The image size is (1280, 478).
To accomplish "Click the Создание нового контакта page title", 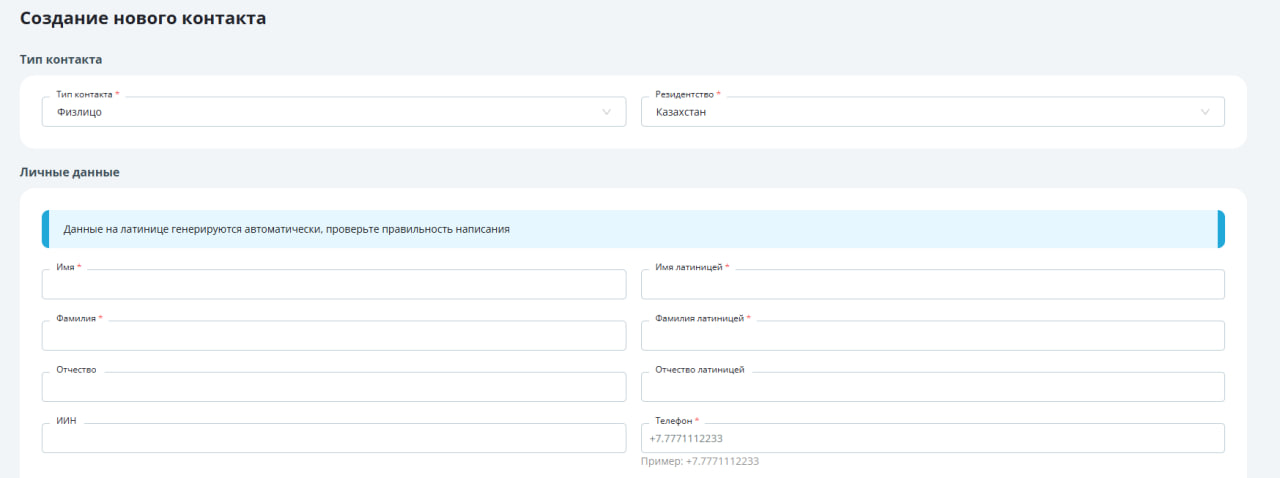I will click(x=143, y=18).
